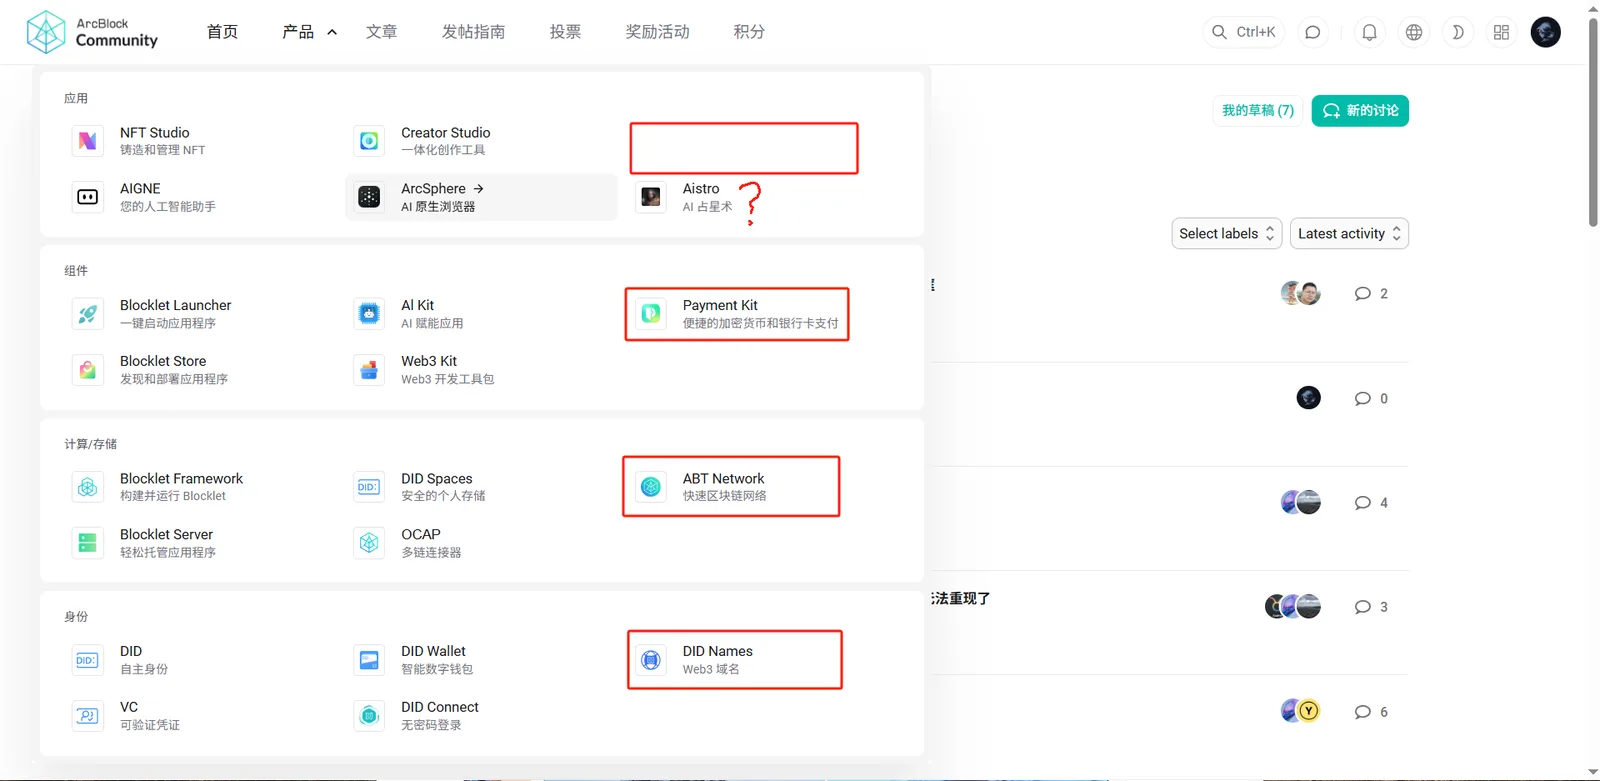Click the Blocklet Framework icon
The width and height of the screenshot is (1600, 781).
88,487
